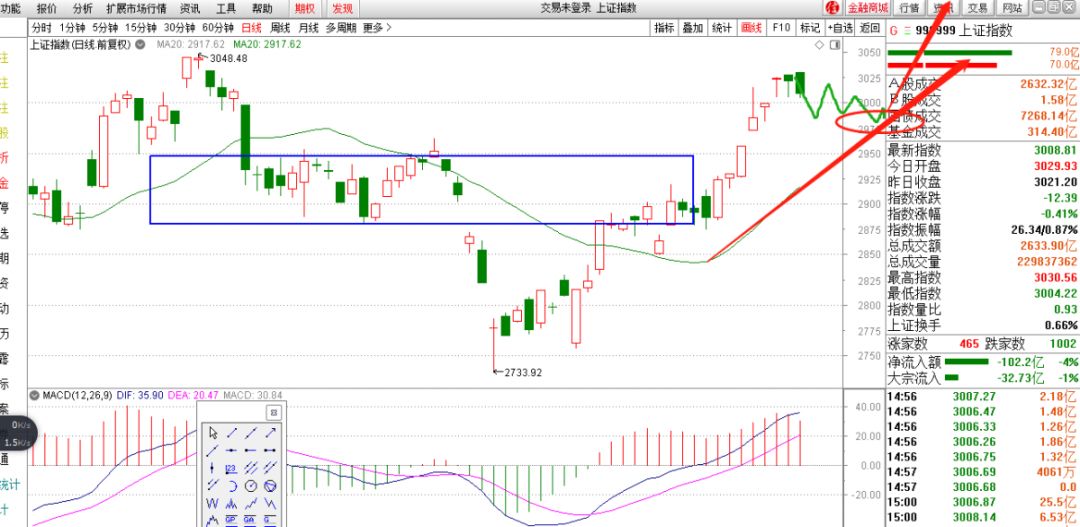This screenshot has width=1080, height=527.
Task: Open the 多周期 multi-period view
Action: click(341, 28)
